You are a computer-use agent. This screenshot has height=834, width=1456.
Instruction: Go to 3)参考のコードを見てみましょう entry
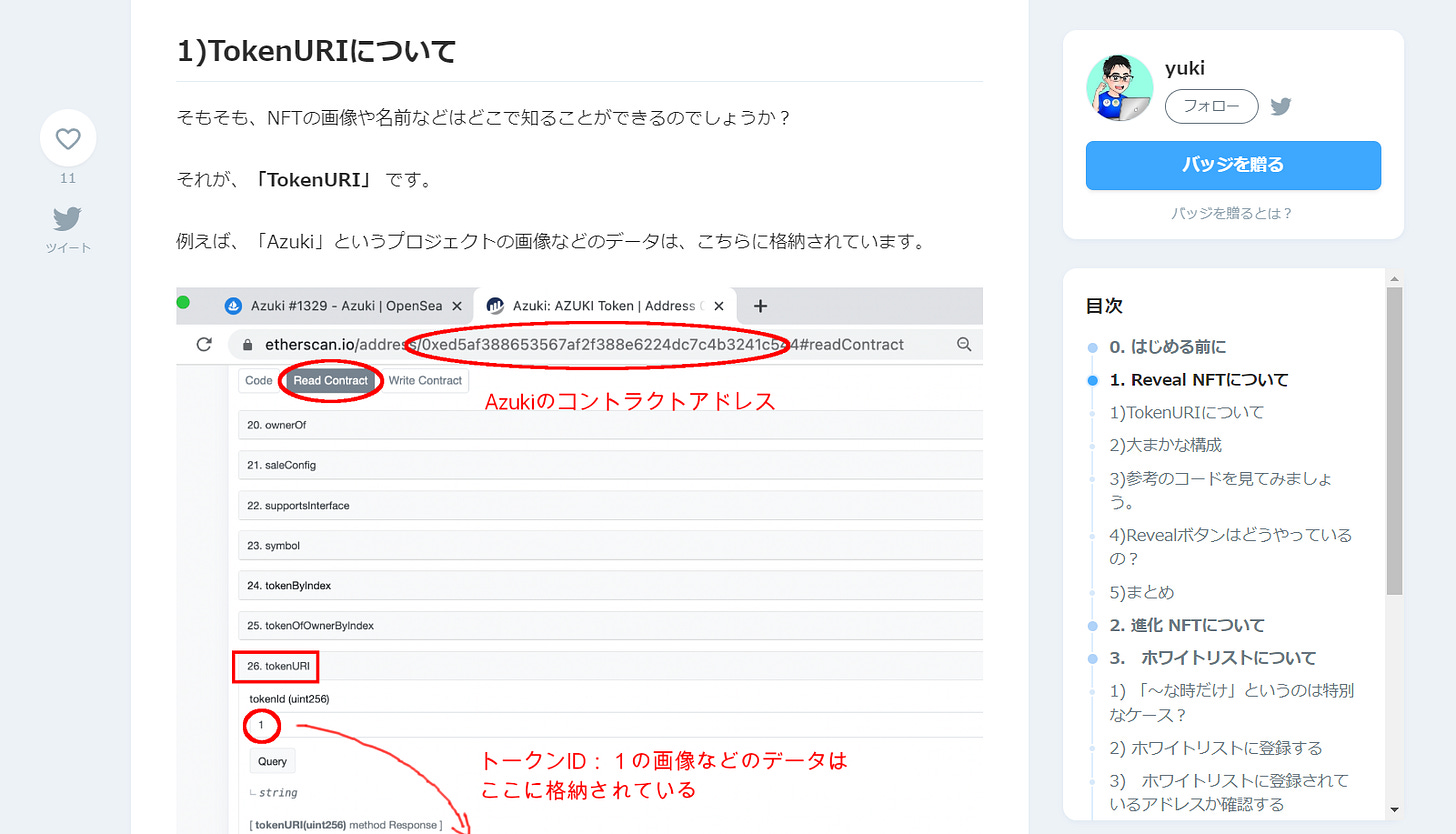point(1220,490)
